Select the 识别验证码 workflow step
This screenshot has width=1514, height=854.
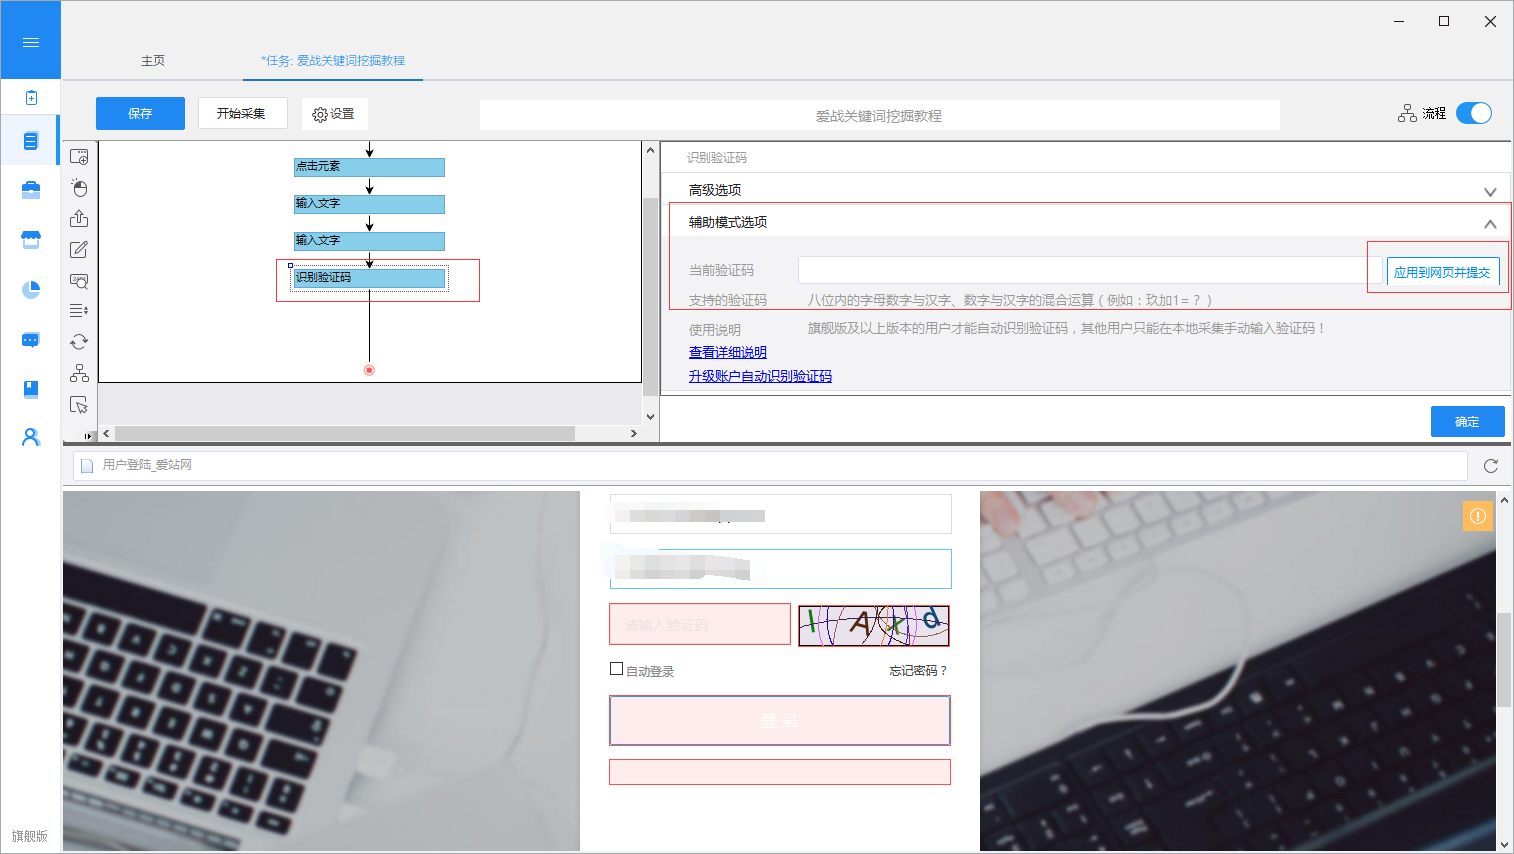(x=369, y=278)
